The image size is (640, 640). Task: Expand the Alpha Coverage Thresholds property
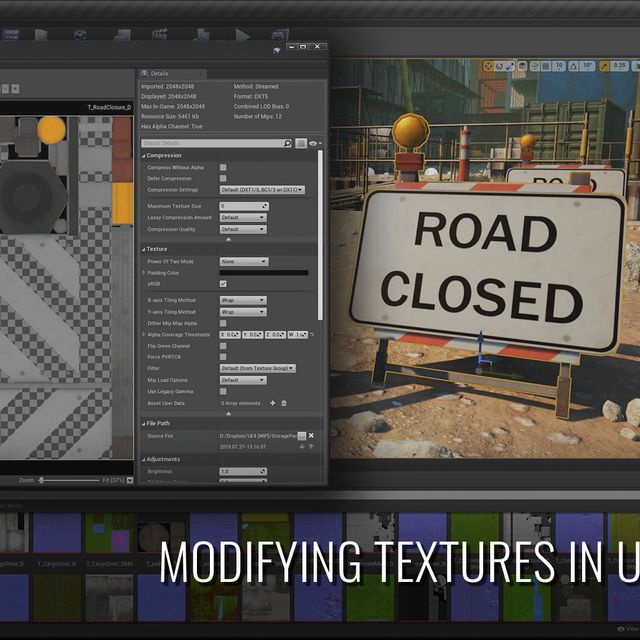(144, 334)
